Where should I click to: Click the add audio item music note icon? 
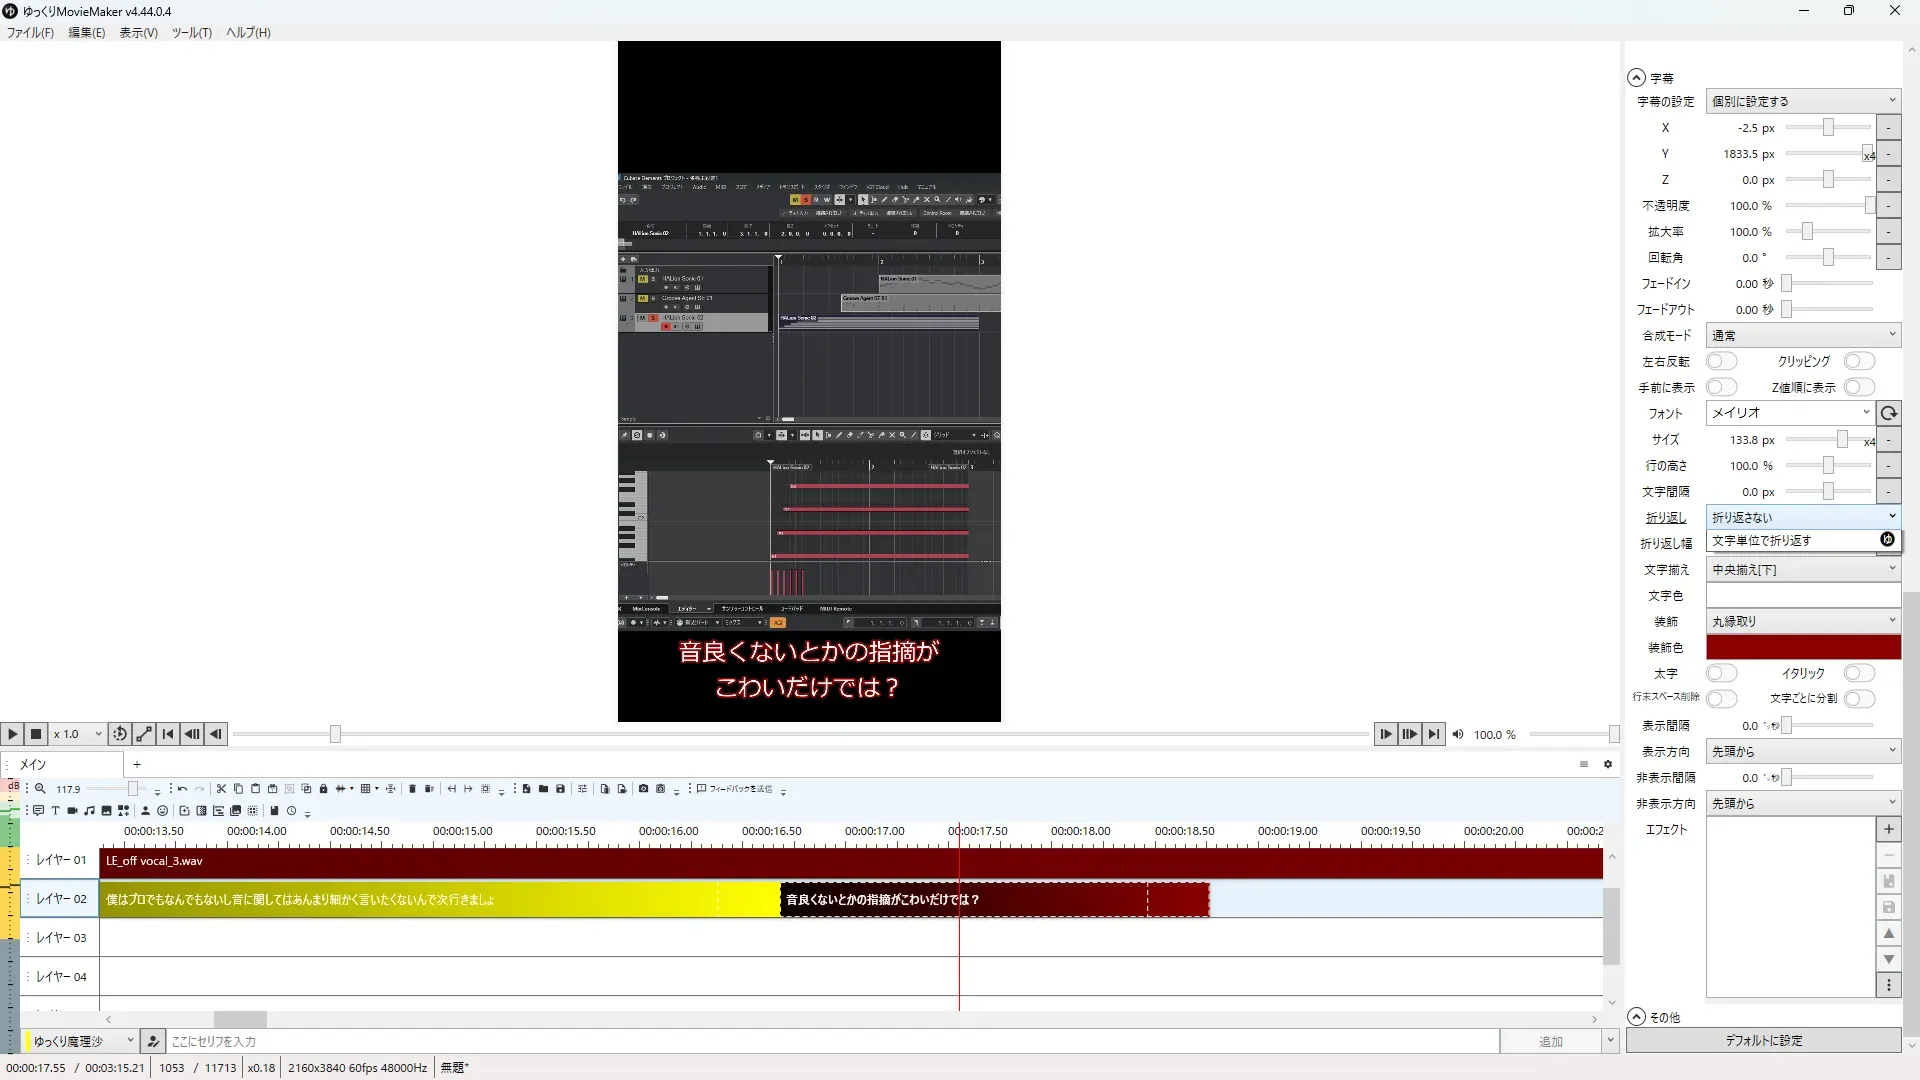[x=89, y=811]
